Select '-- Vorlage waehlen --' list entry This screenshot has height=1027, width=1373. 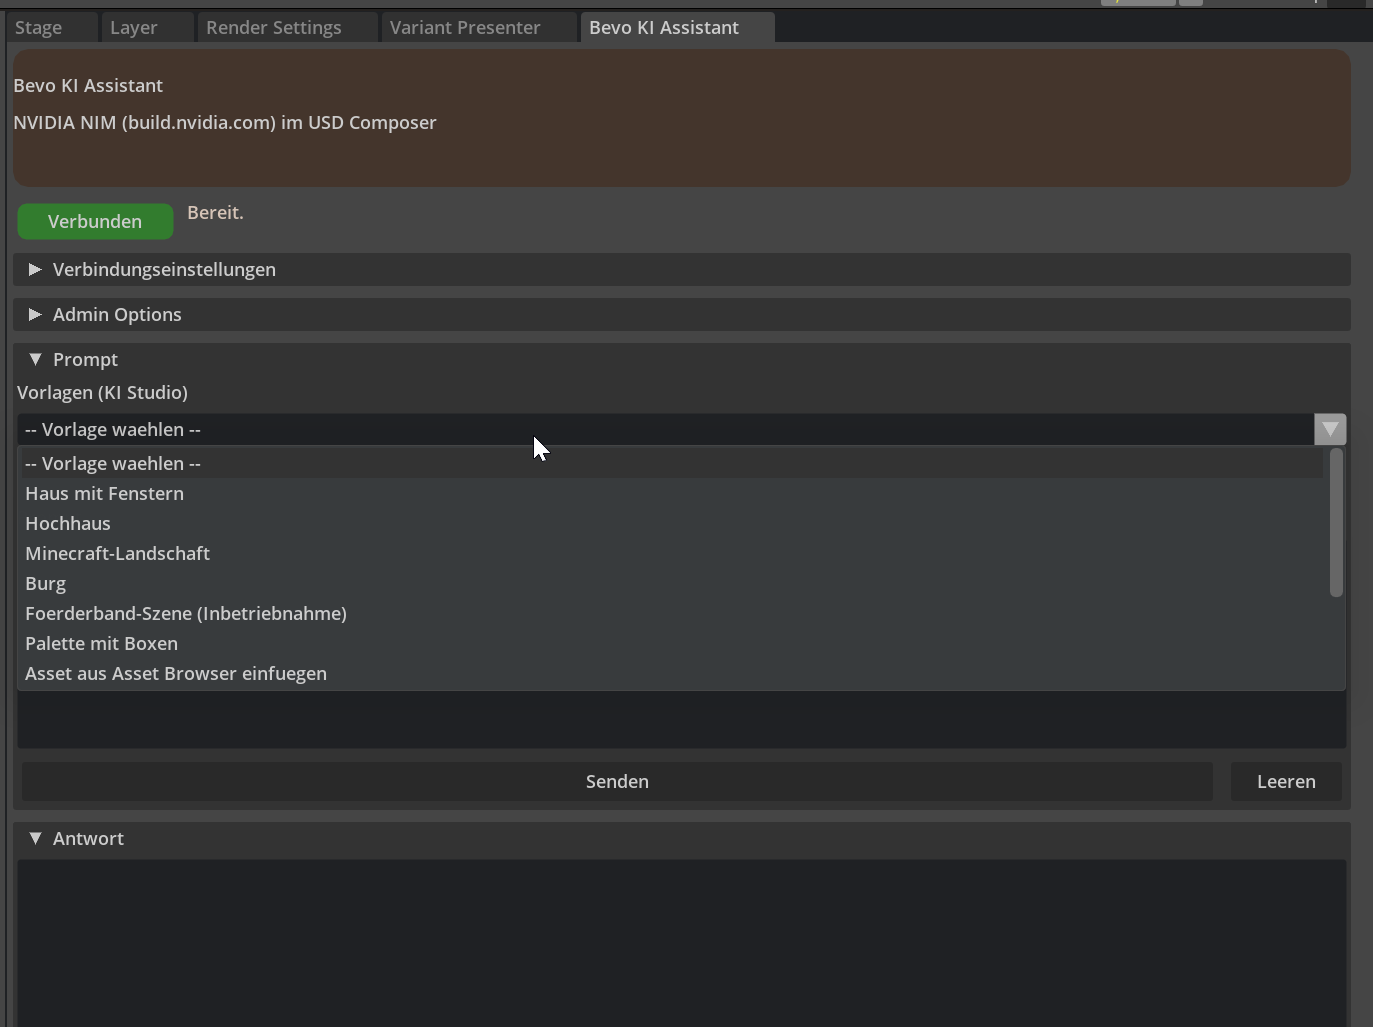click(x=671, y=463)
